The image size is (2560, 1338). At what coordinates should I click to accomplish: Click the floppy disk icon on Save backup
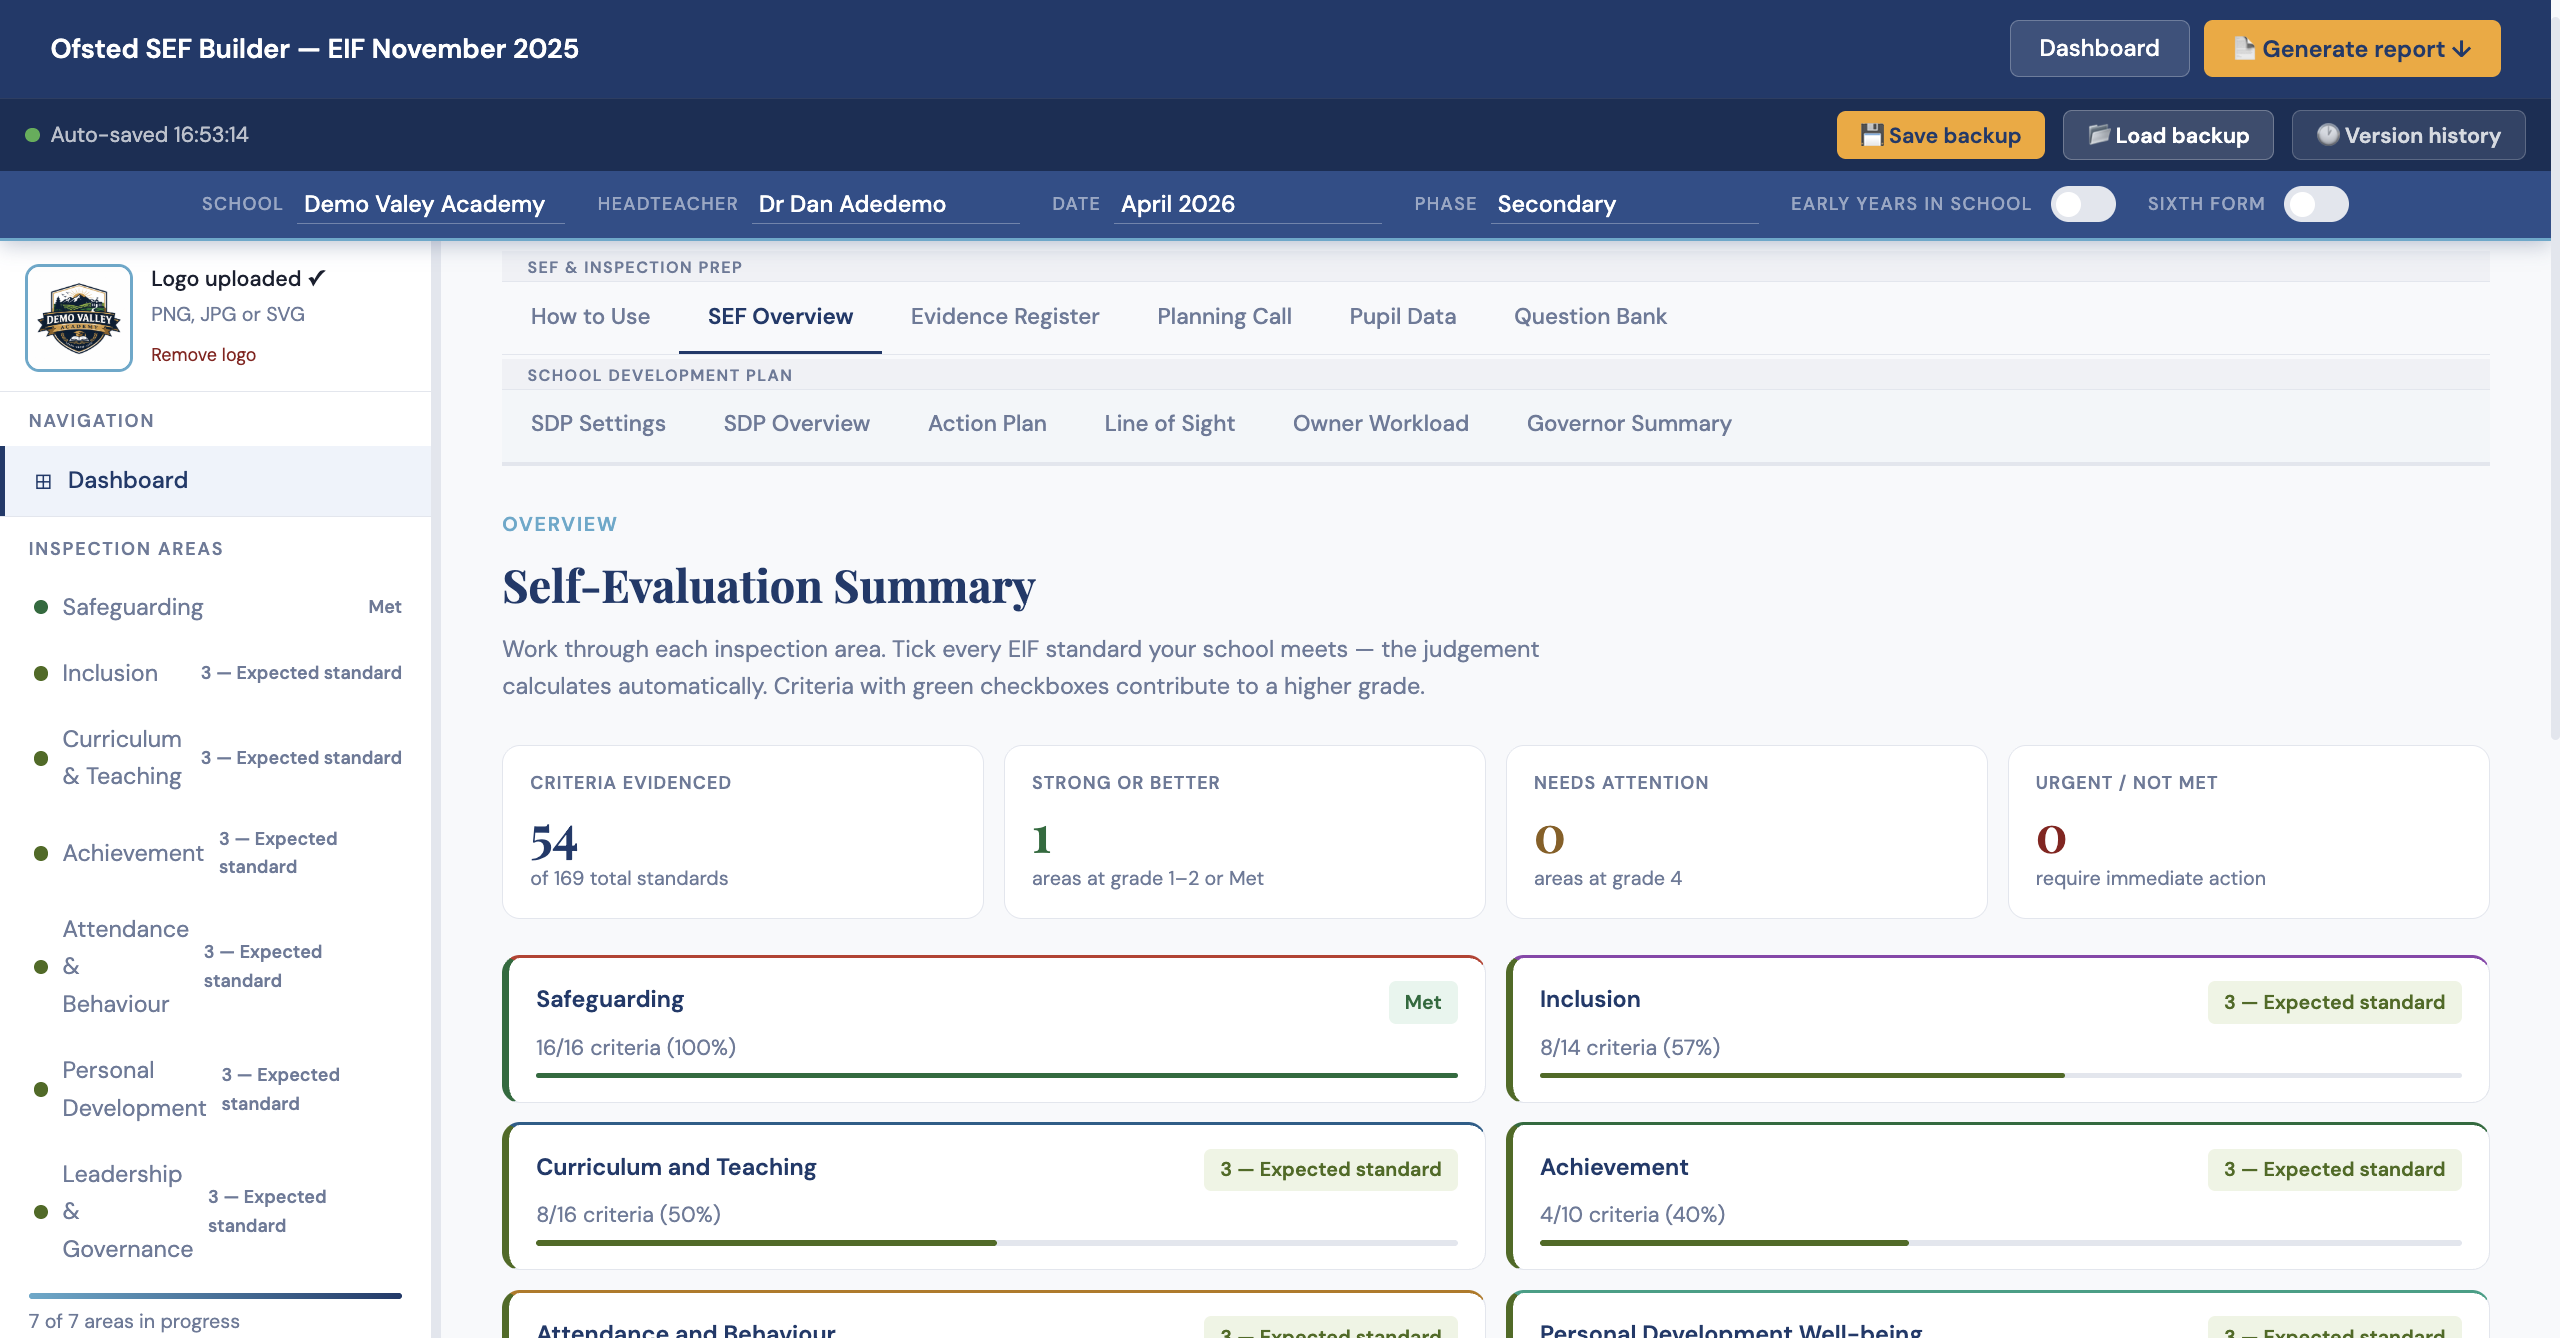point(1871,135)
